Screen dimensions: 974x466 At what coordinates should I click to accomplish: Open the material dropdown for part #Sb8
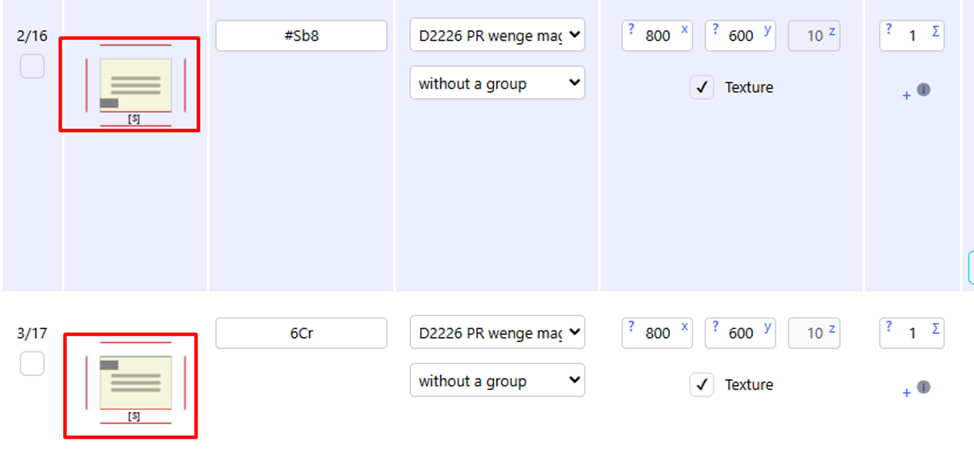point(497,36)
